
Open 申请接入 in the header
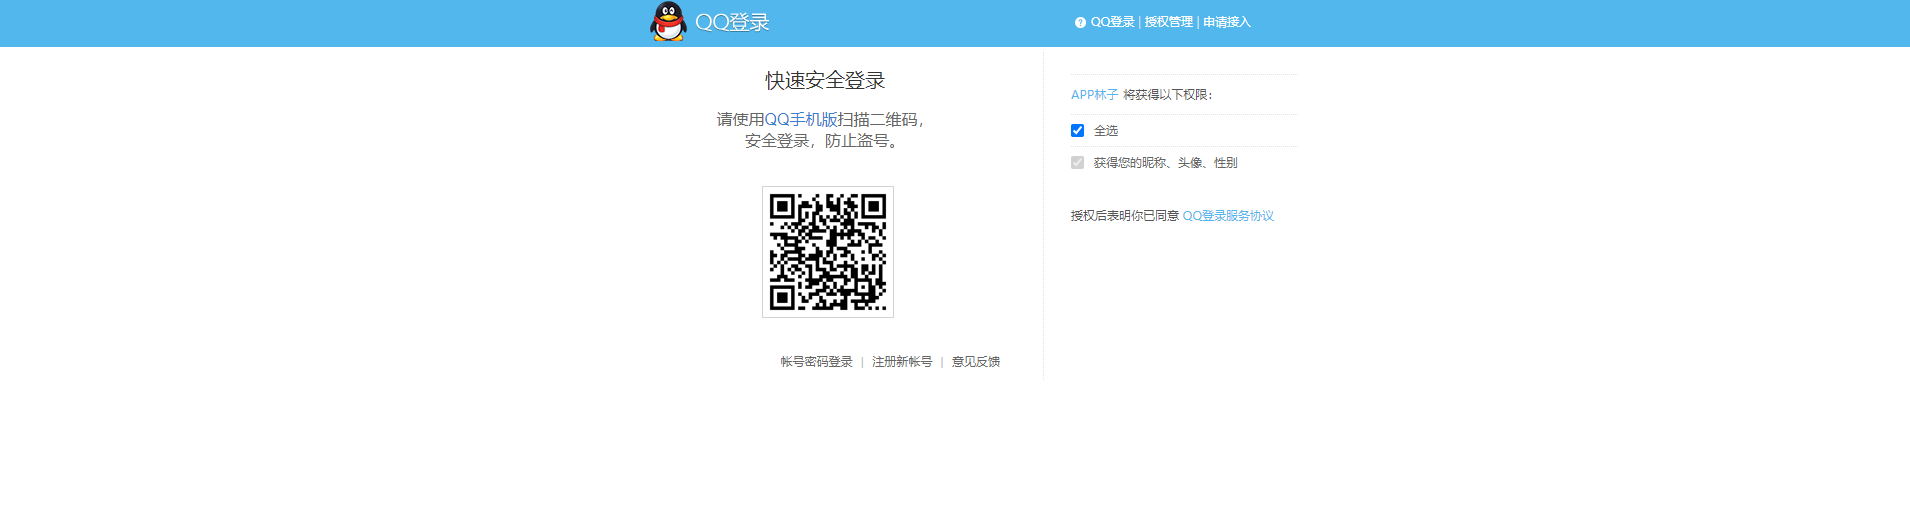1226,22
